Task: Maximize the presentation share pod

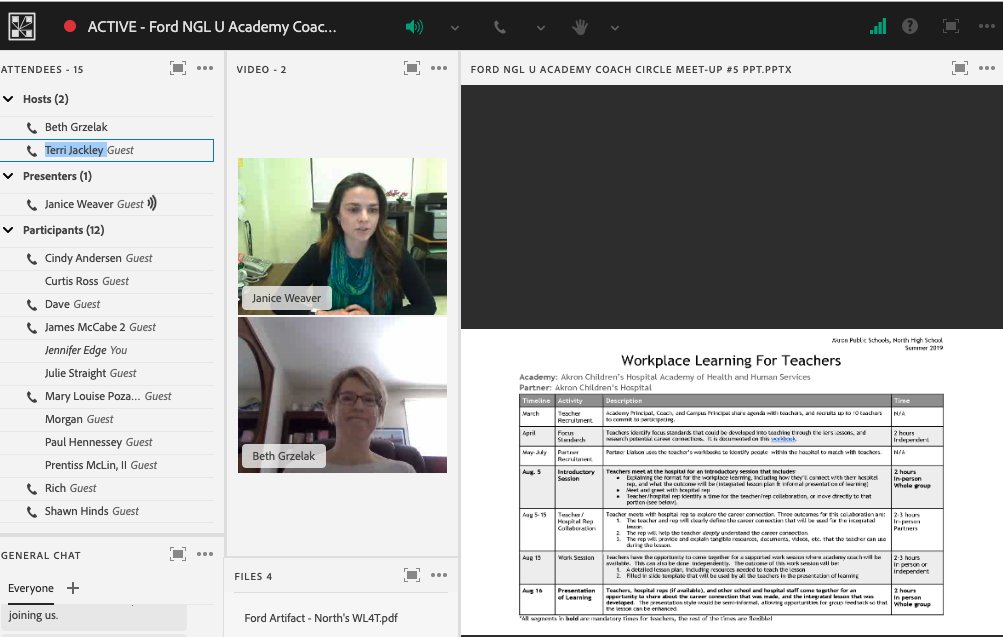Action: 960,68
